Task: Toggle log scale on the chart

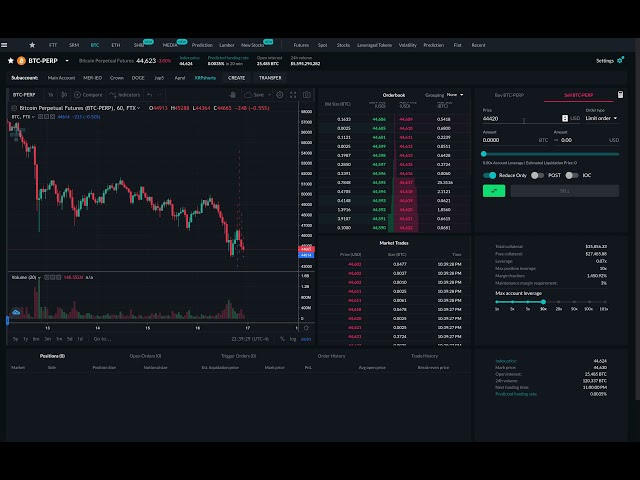Action: (x=293, y=339)
